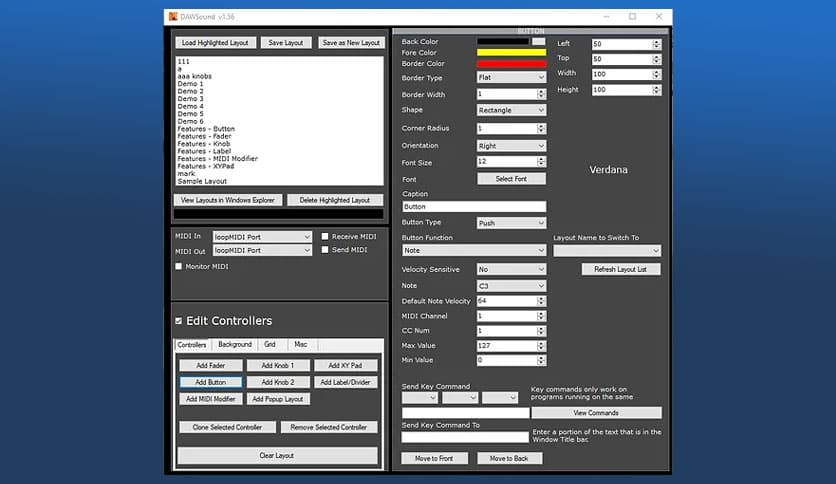Click the Border Width stepper
Image resolution: width=836 pixels, height=484 pixels.
tap(541, 94)
